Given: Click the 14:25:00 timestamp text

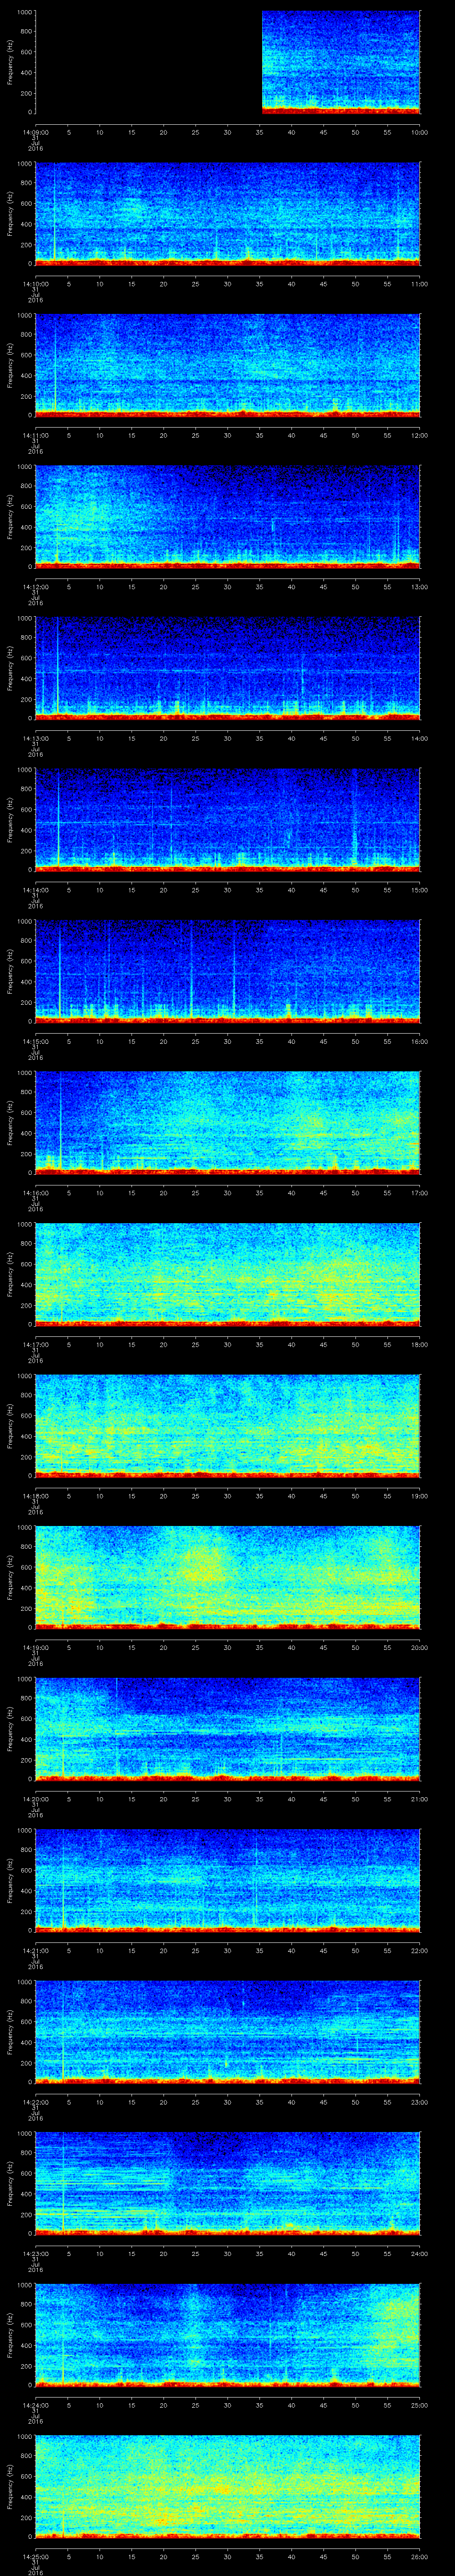Looking at the screenshot, I should point(36,2556).
